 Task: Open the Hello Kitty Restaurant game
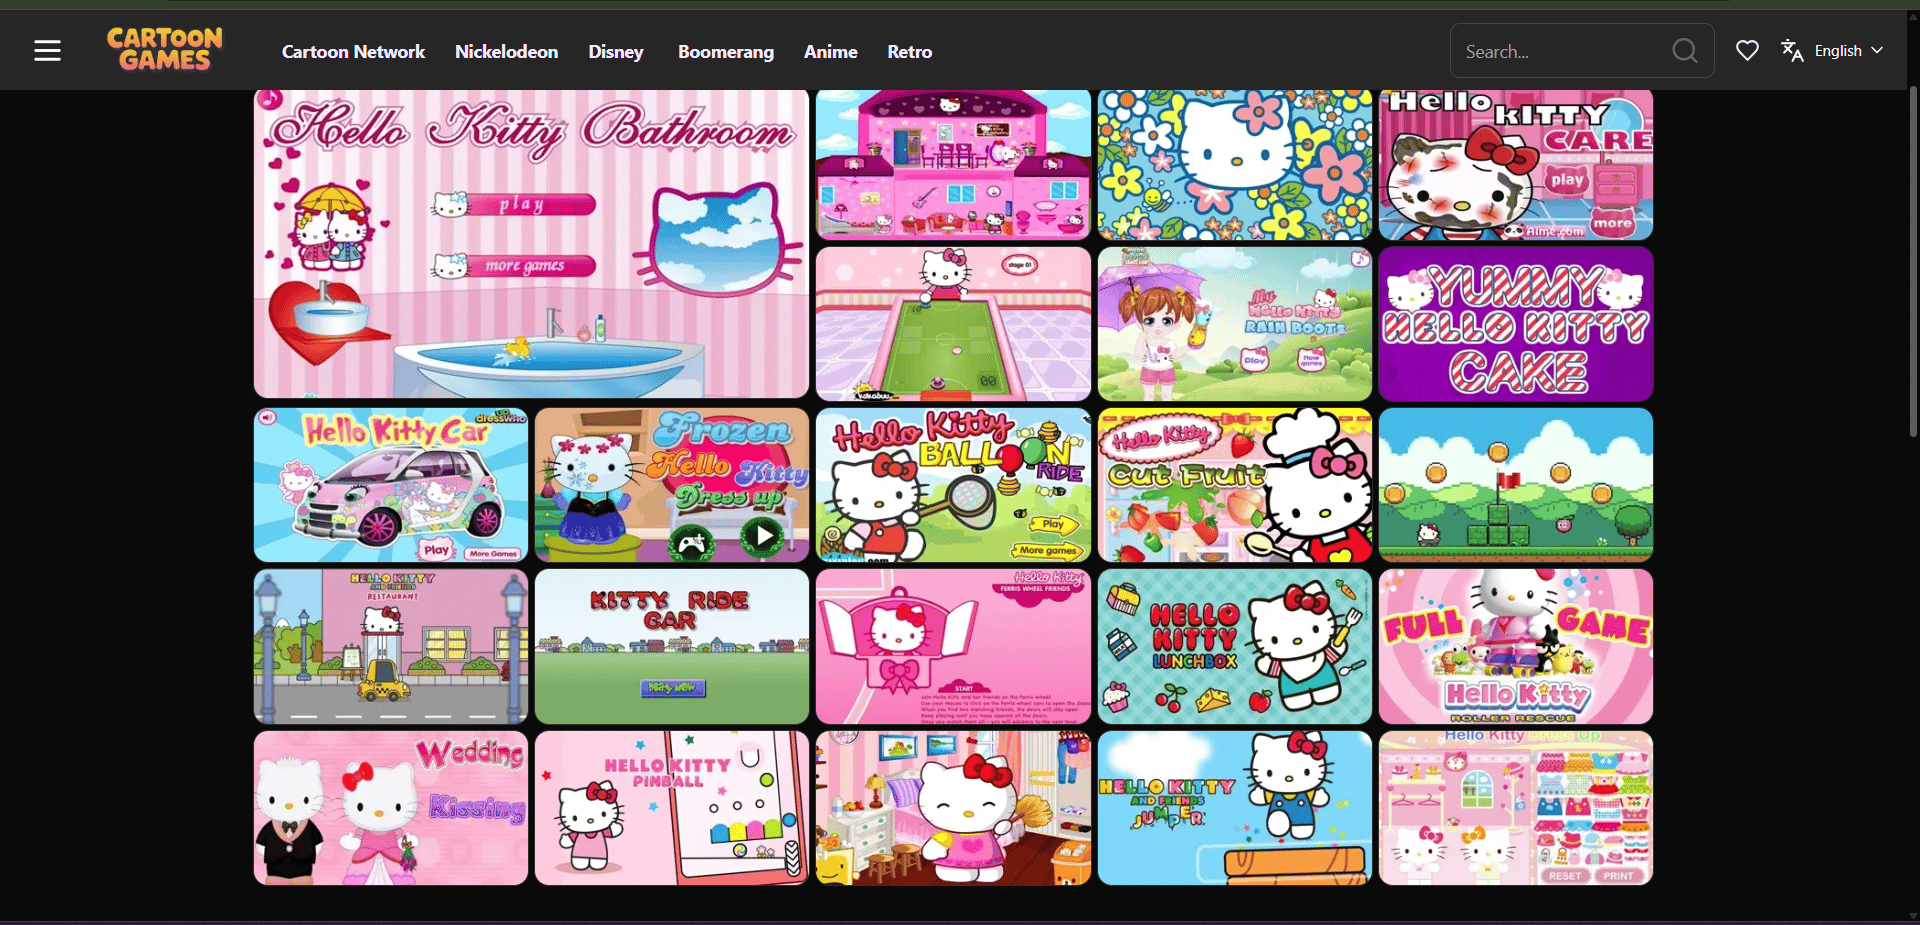[x=391, y=647]
